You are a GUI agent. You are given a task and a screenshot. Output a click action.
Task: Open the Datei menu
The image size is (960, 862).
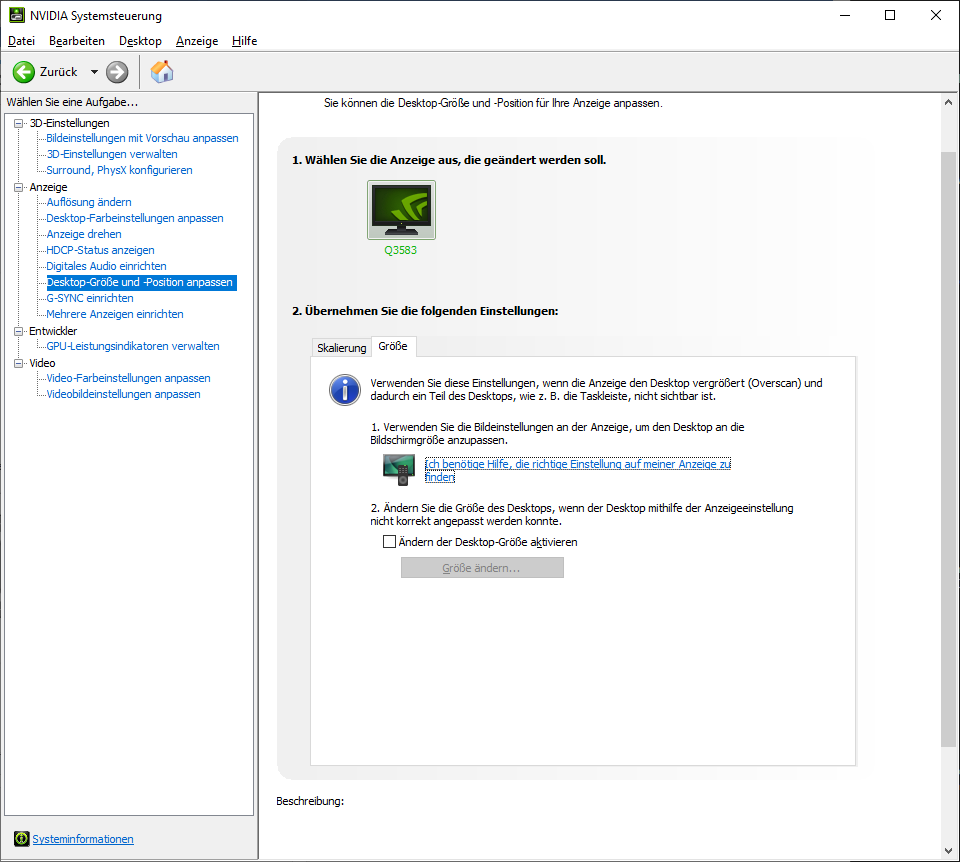tap(21, 41)
